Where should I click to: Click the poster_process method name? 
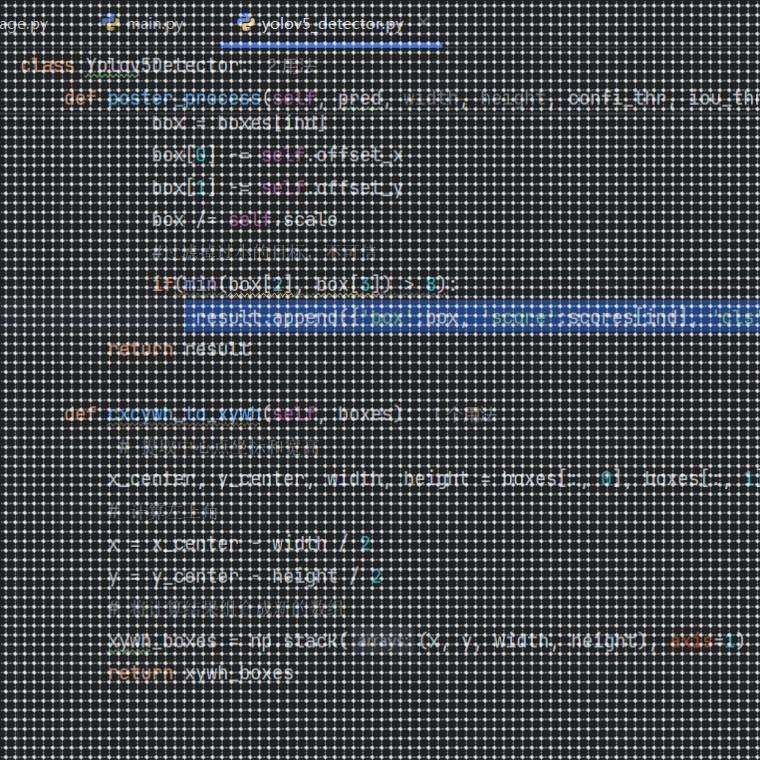pyautogui.click(x=184, y=98)
